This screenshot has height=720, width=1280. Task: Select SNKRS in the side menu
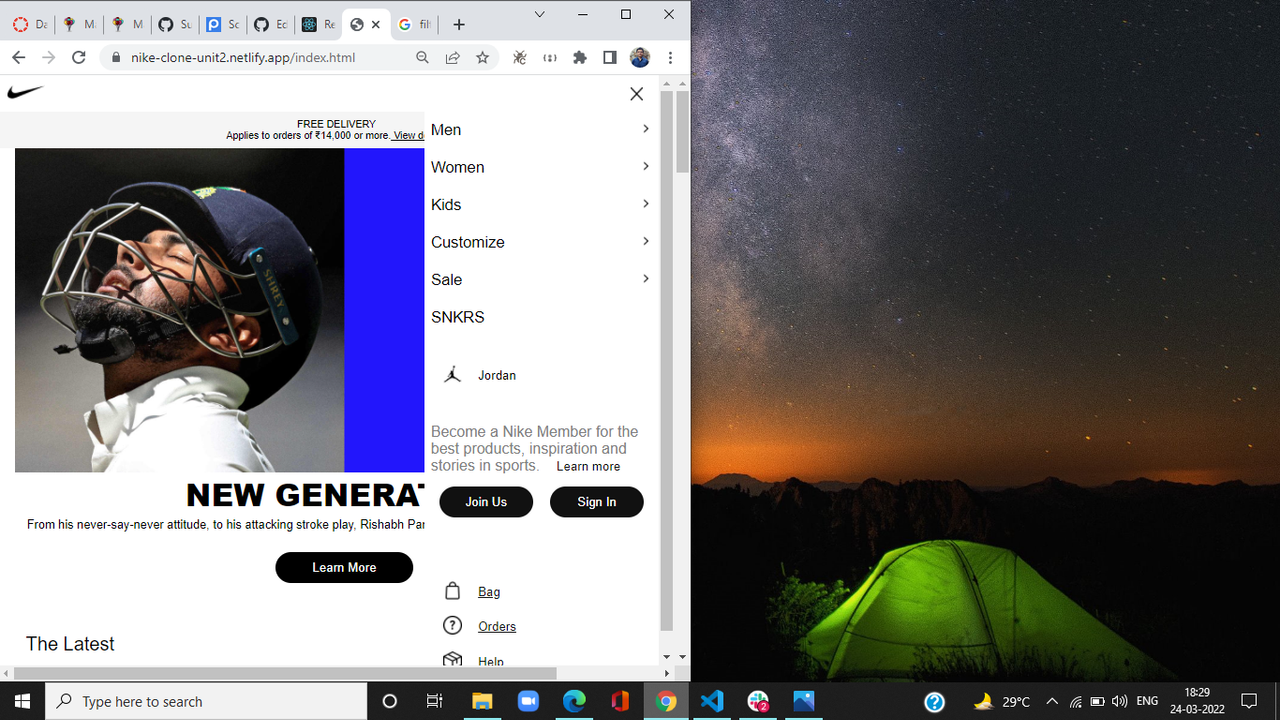click(458, 317)
